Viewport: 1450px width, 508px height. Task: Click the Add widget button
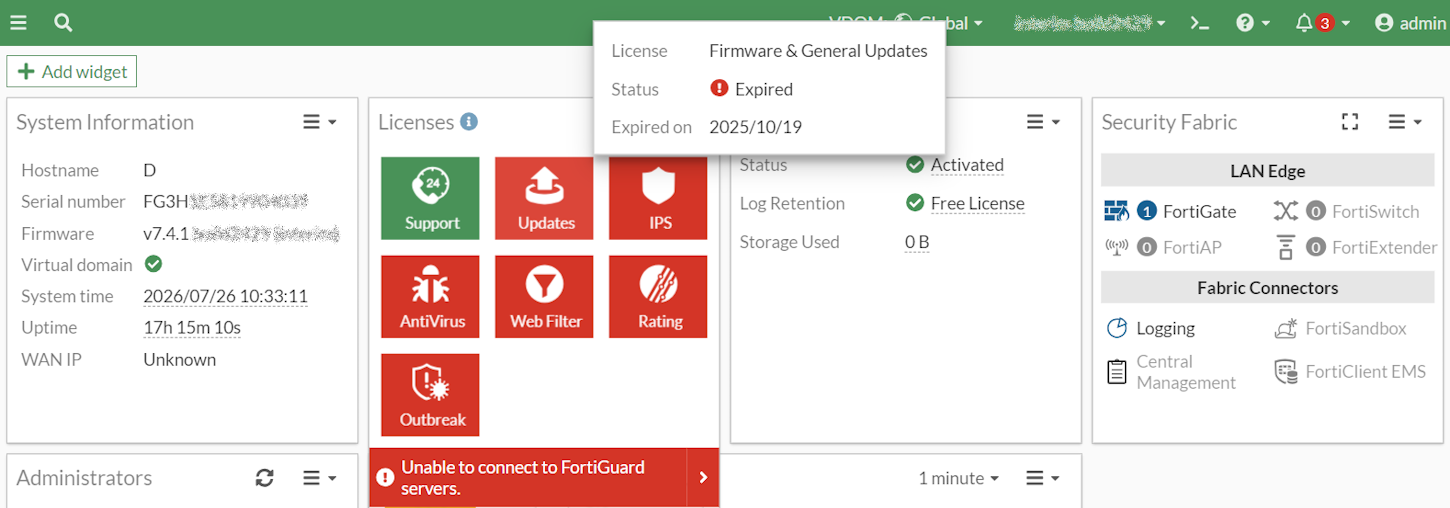click(x=72, y=72)
